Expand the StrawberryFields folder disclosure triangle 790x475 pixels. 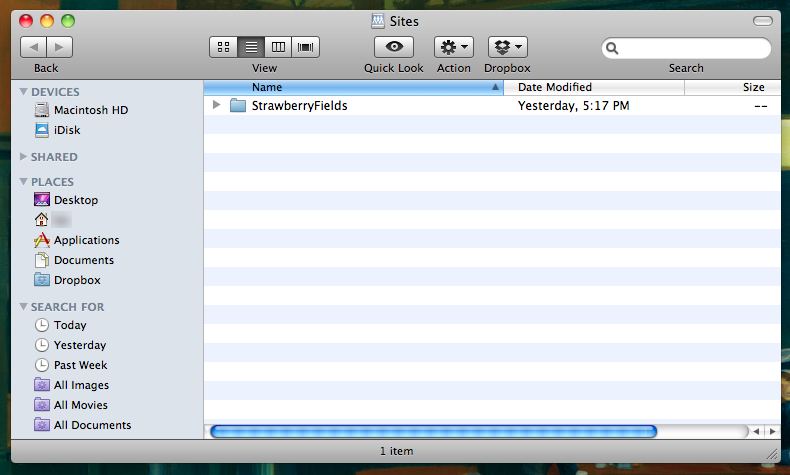point(217,105)
